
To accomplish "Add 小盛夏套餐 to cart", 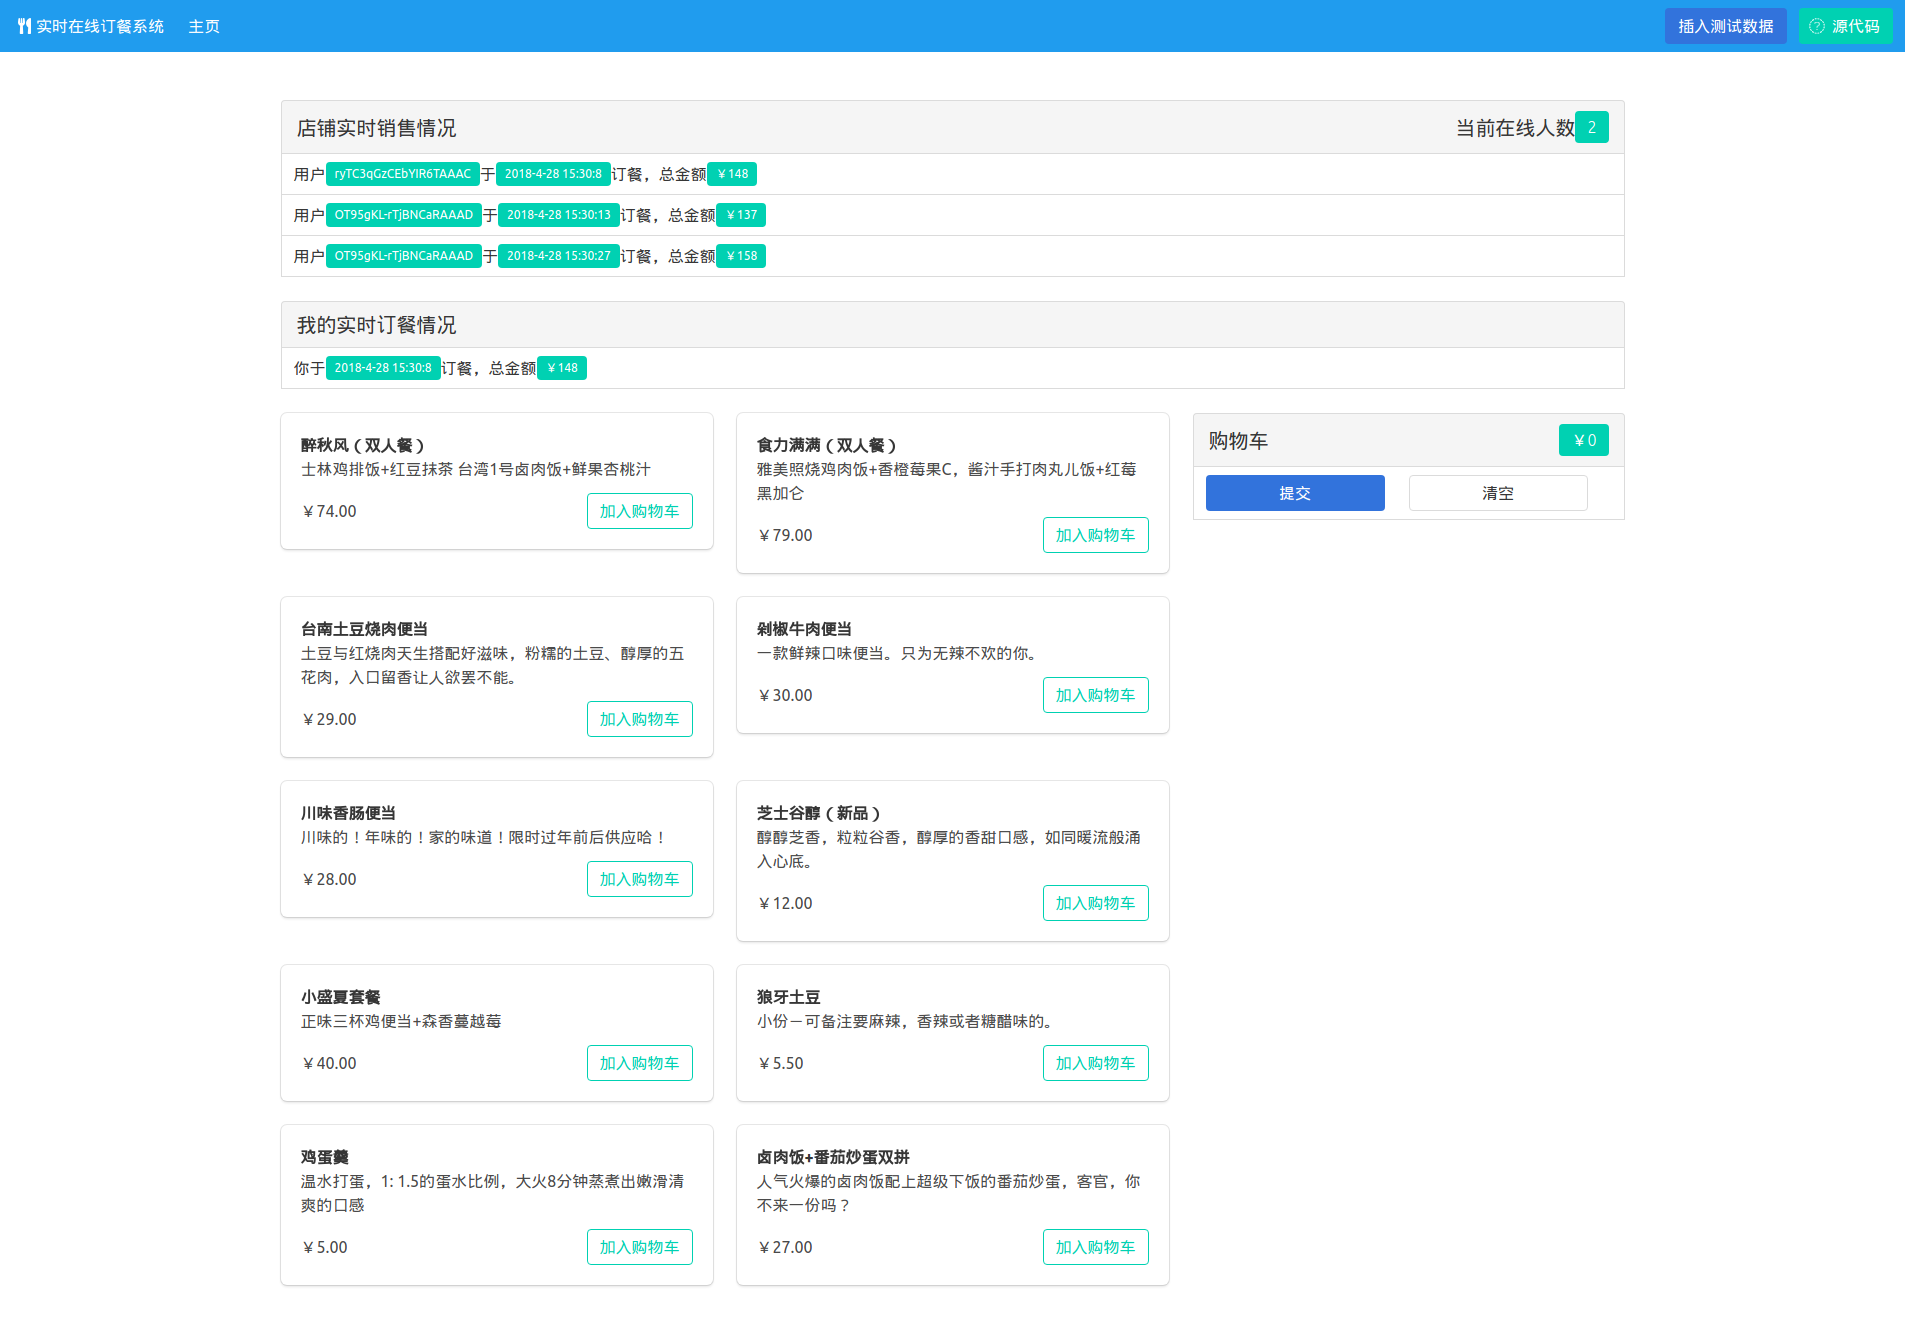I will [640, 1063].
